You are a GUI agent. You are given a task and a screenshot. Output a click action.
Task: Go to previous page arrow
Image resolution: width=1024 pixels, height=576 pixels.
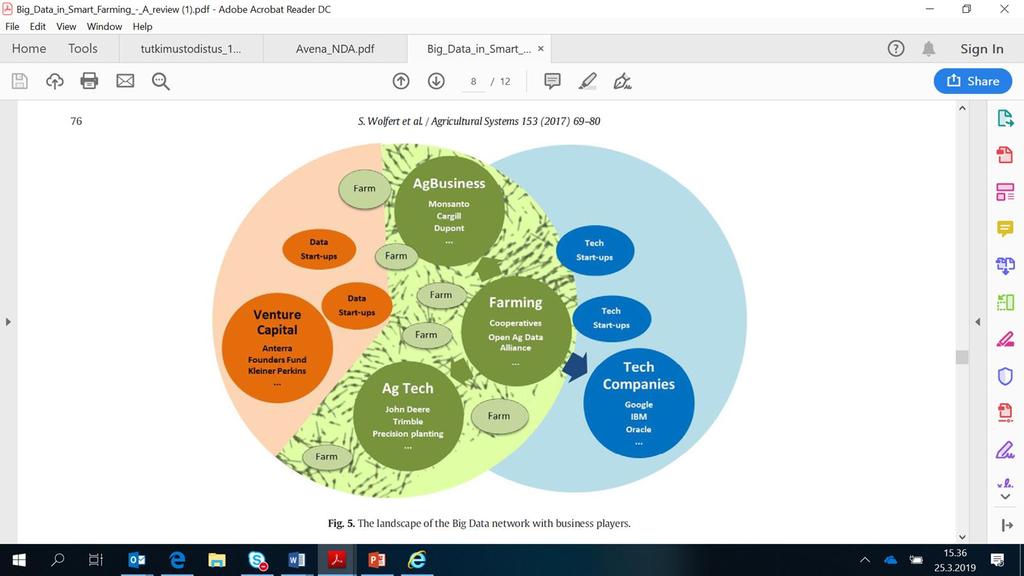click(x=401, y=81)
